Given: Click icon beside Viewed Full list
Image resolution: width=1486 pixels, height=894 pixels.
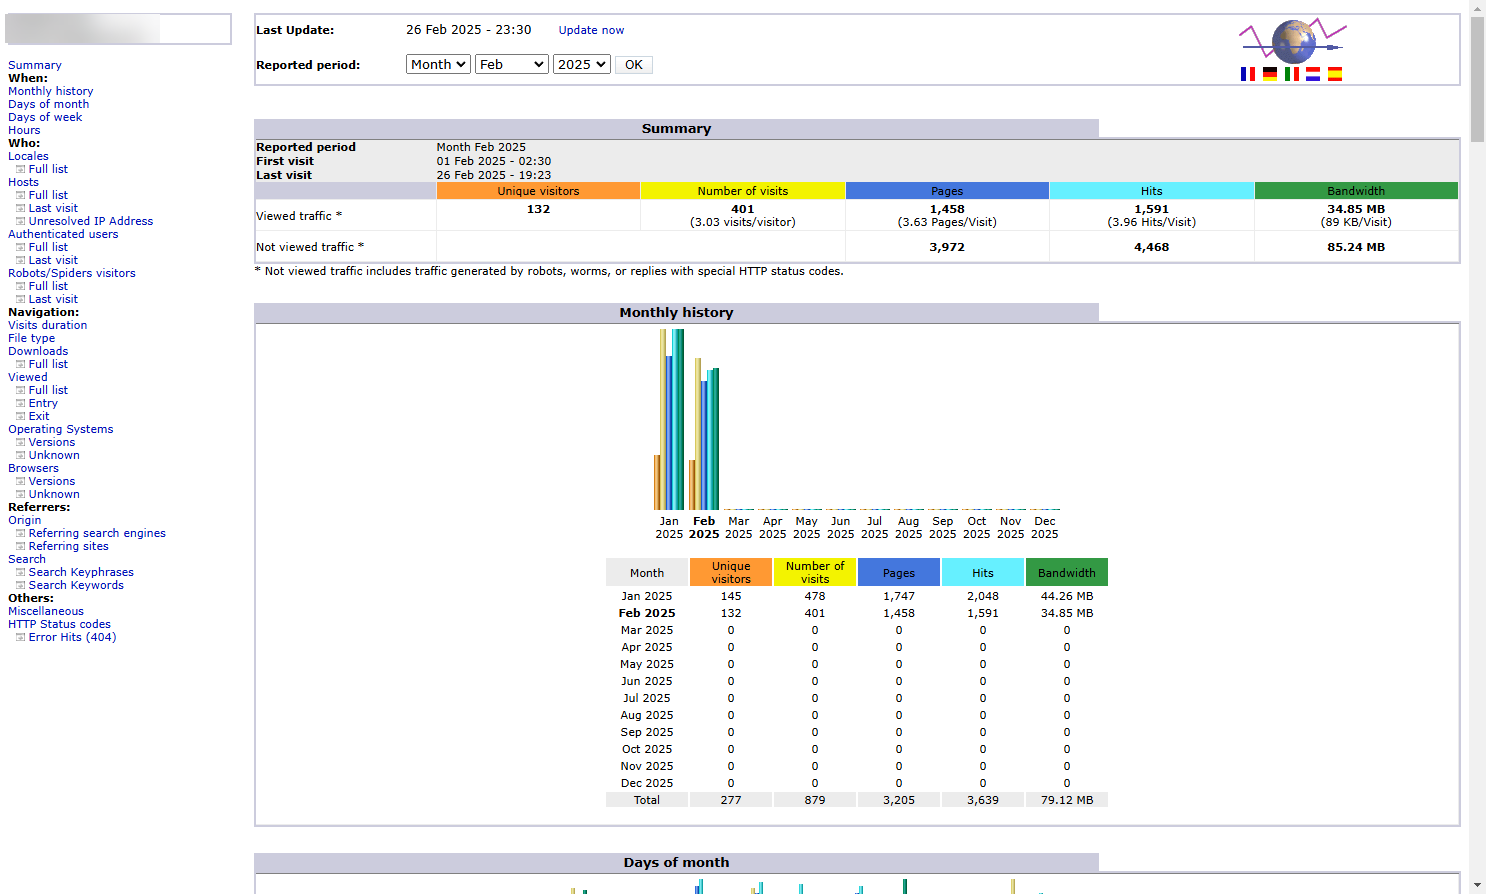Looking at the screenshot, I should click(20, 390).
